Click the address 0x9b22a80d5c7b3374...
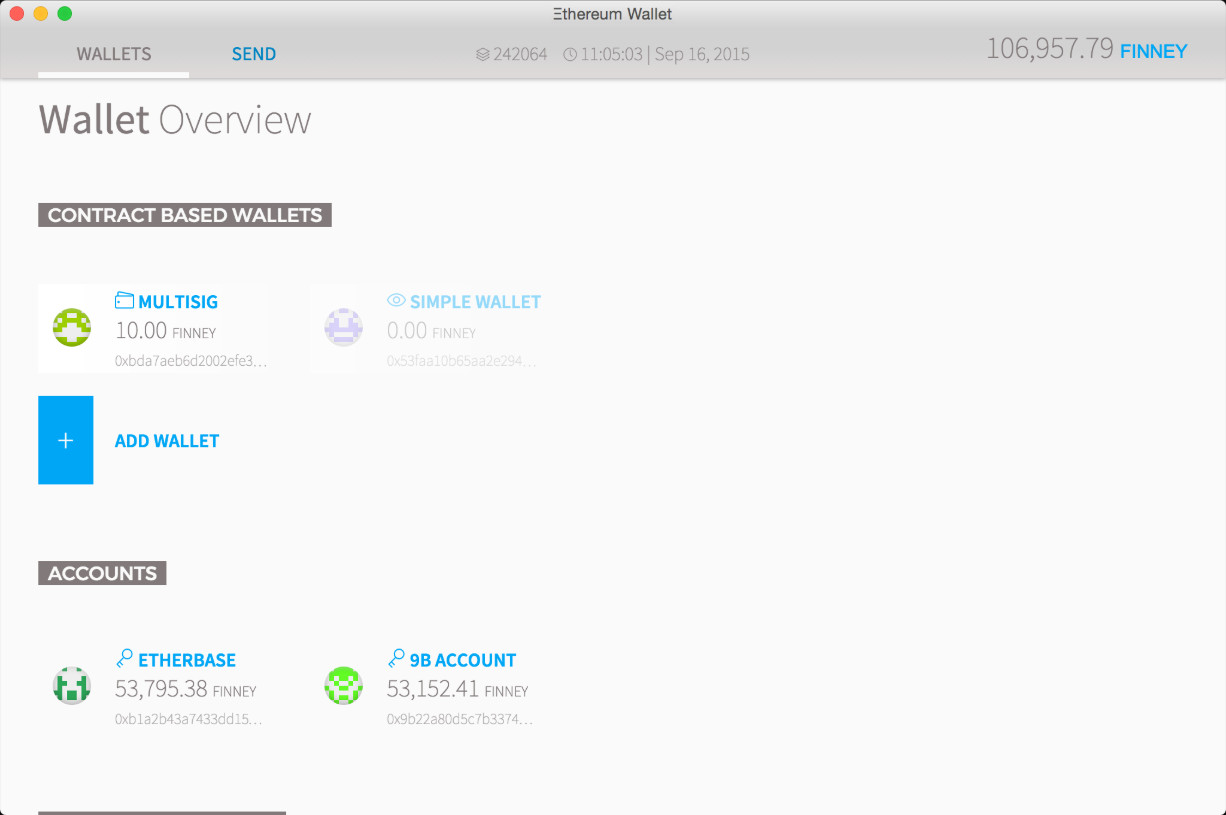Image resolution: width=1226 pixels, height=815 pixels. coord(460,719)
